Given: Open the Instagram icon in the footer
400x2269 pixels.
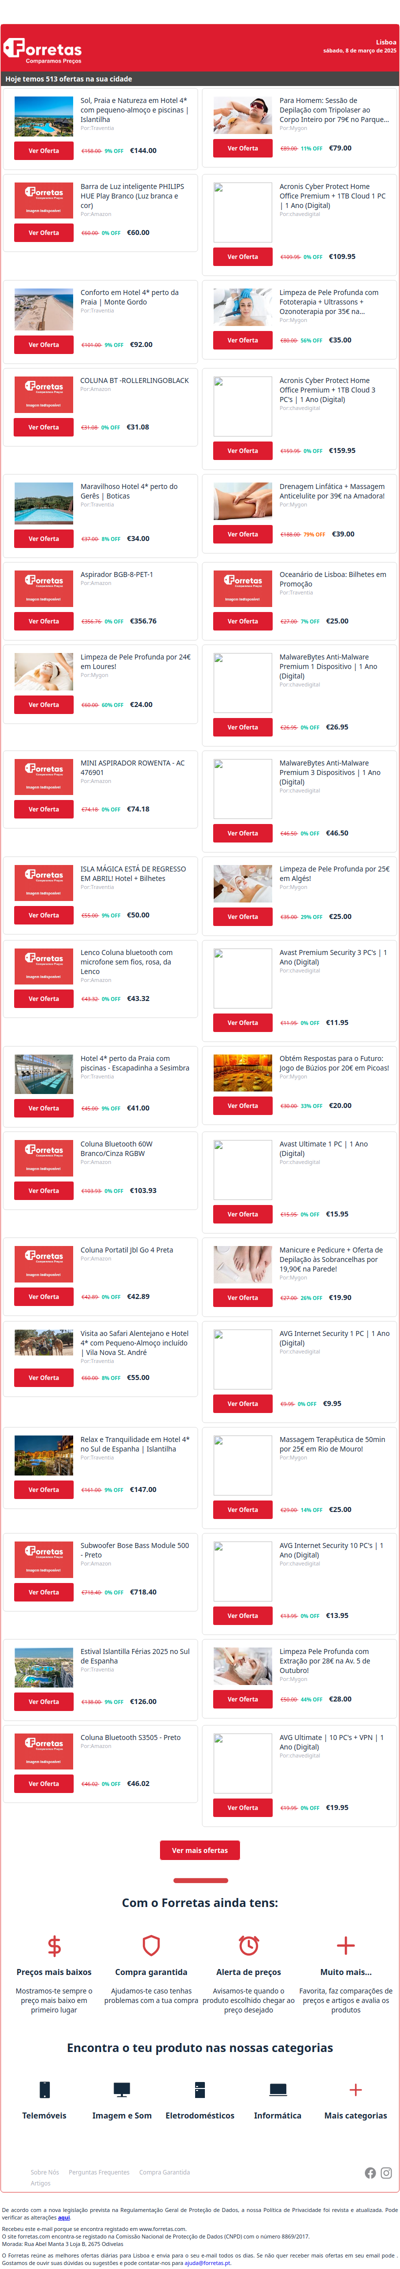Looking at the screenshot, I should click(x=386, y=2172).
